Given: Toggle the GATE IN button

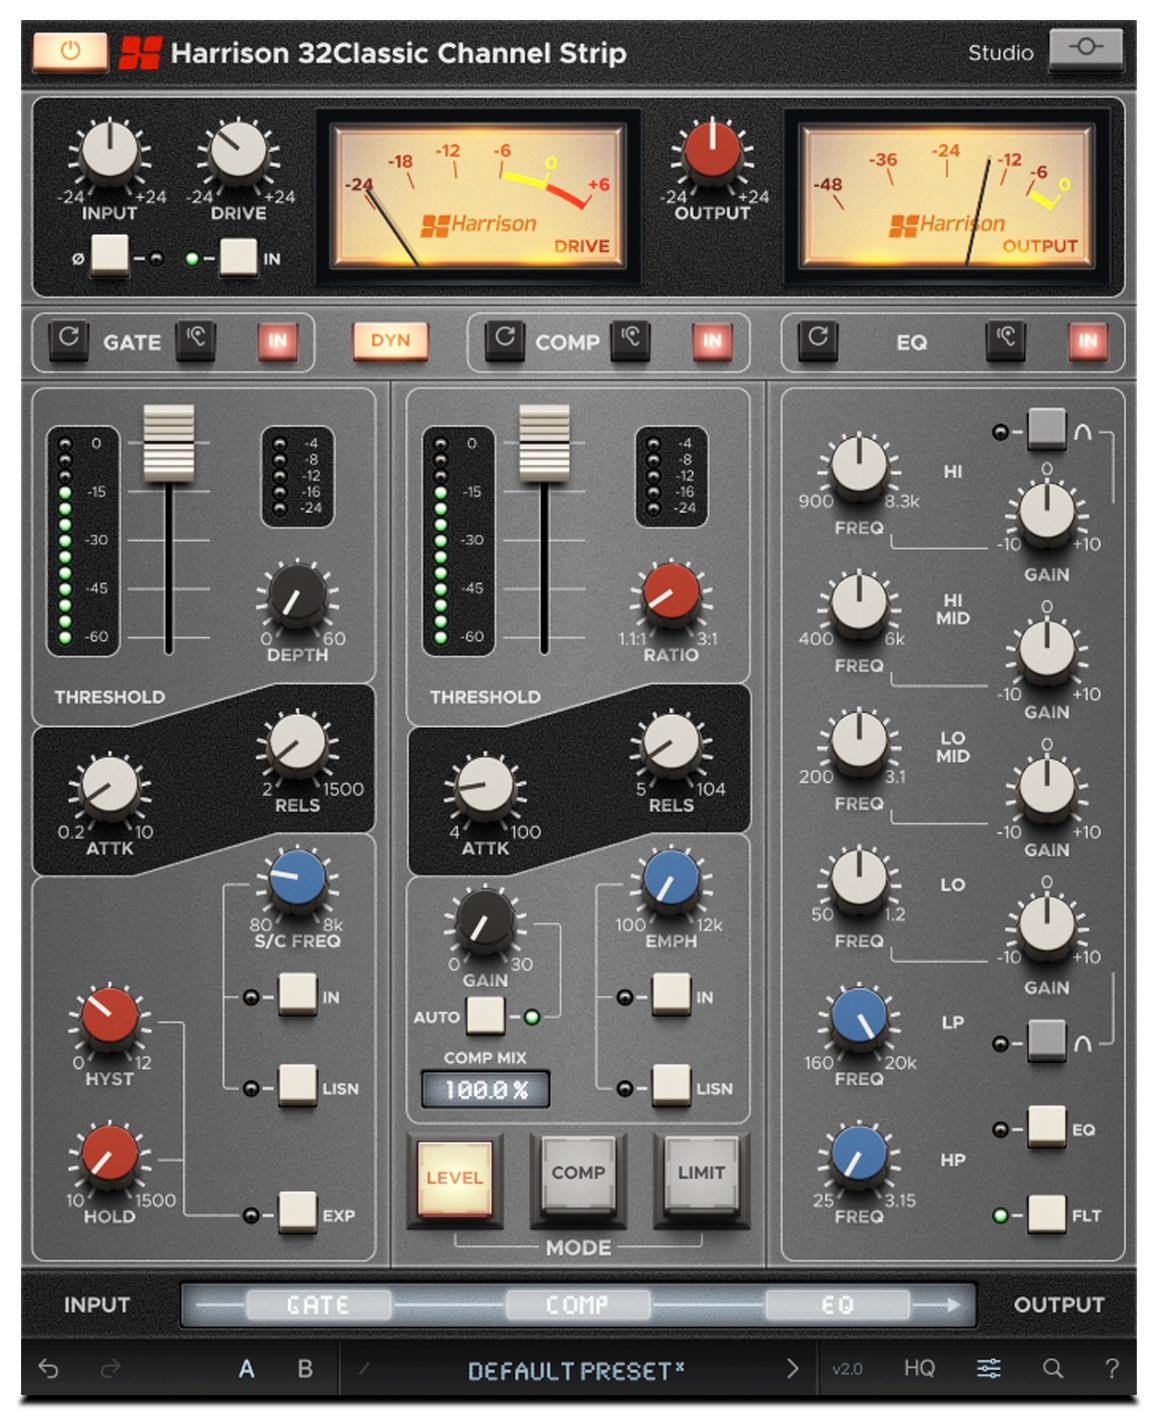Looking at the screenshot, I should [x=277, y=341].
